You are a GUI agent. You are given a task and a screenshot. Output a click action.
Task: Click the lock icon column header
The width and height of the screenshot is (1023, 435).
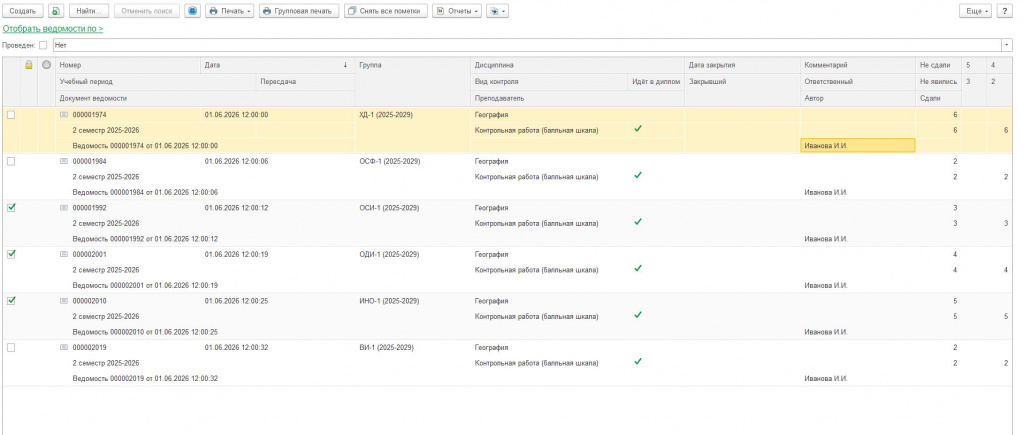point(29,65)
